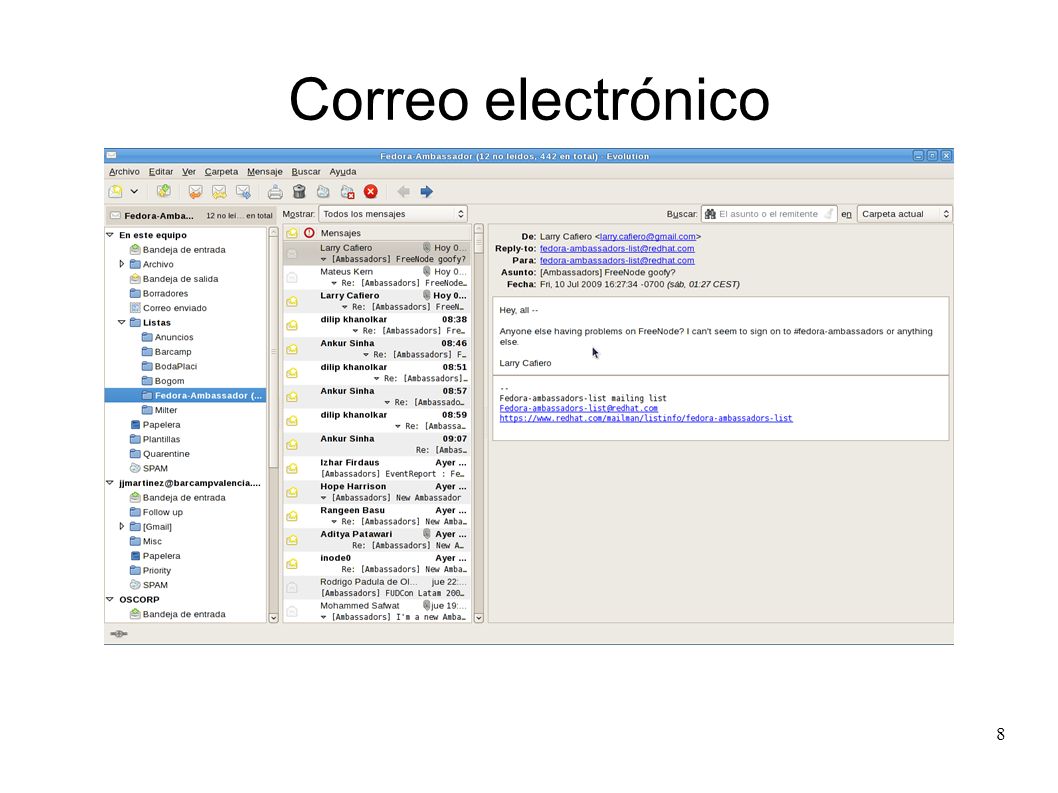Select the 'Correo enviado' folder
1058x793 pixels.
tap(175, 308)
